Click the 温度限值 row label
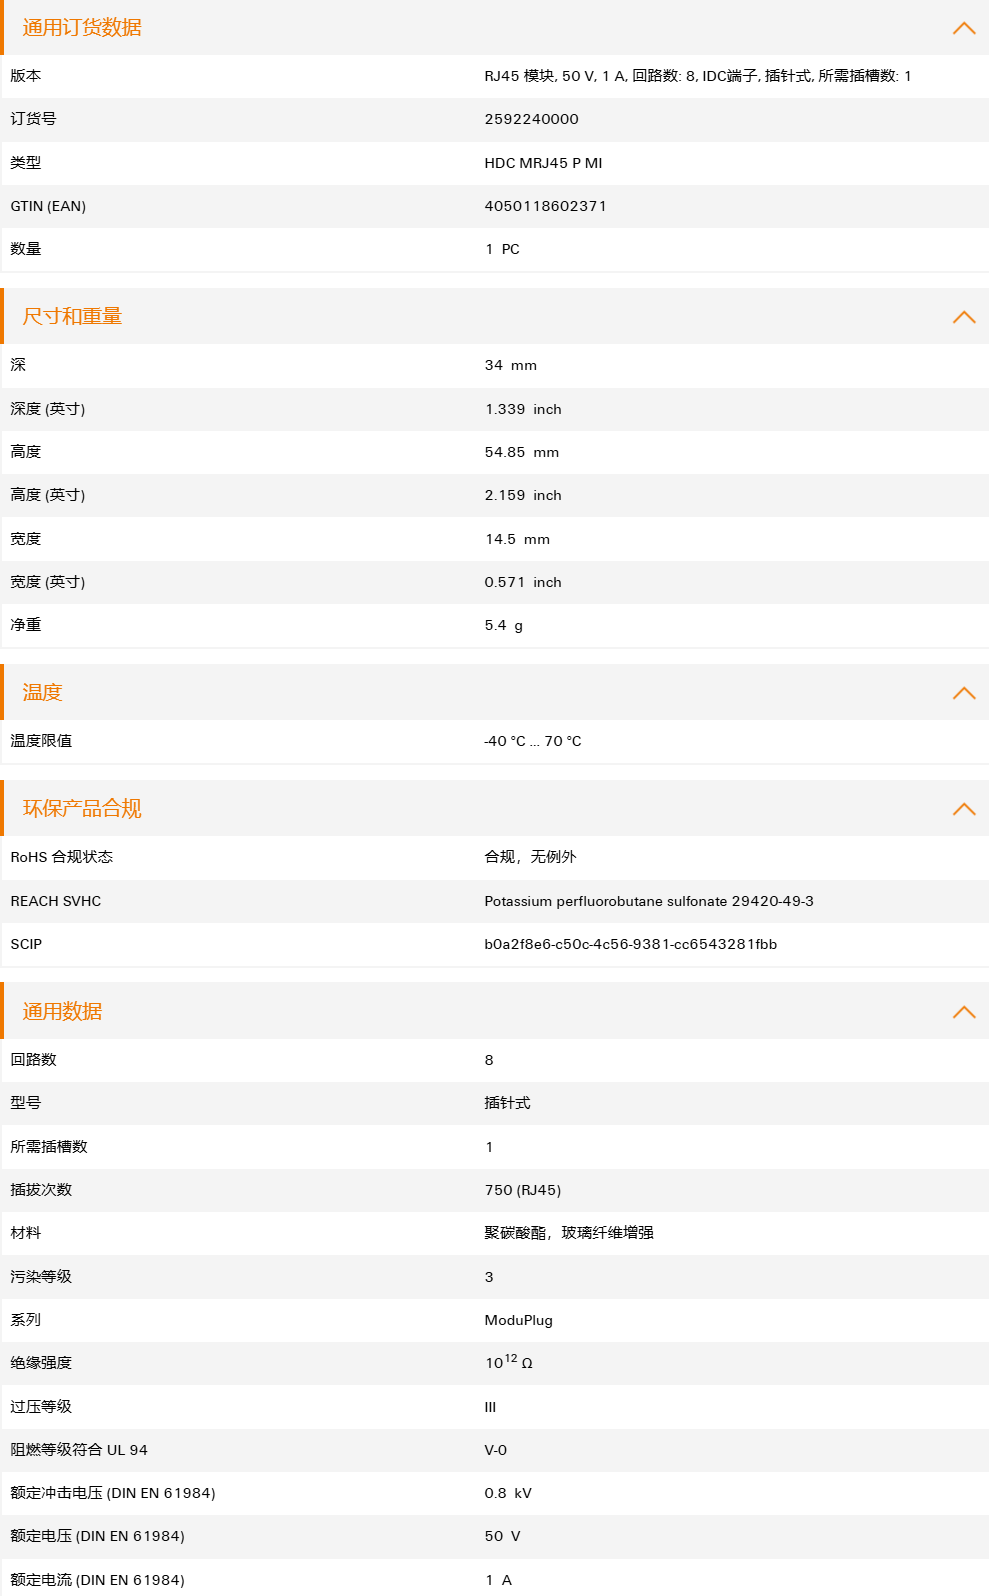Image resolution: width=989 pixels, height=1596 pixels. coord(41,741)
